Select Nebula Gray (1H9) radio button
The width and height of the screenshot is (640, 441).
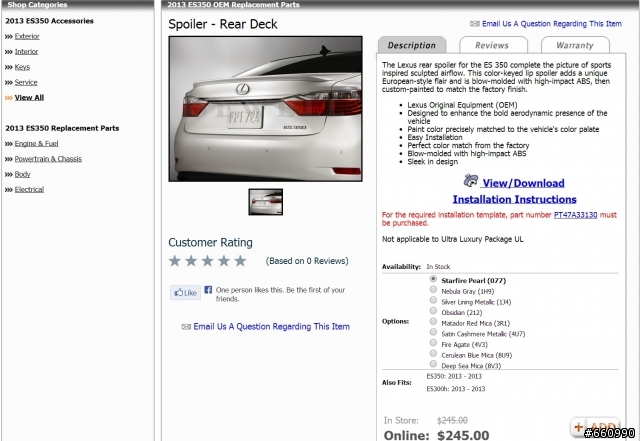pyautogui.click(x=433, y=290)
